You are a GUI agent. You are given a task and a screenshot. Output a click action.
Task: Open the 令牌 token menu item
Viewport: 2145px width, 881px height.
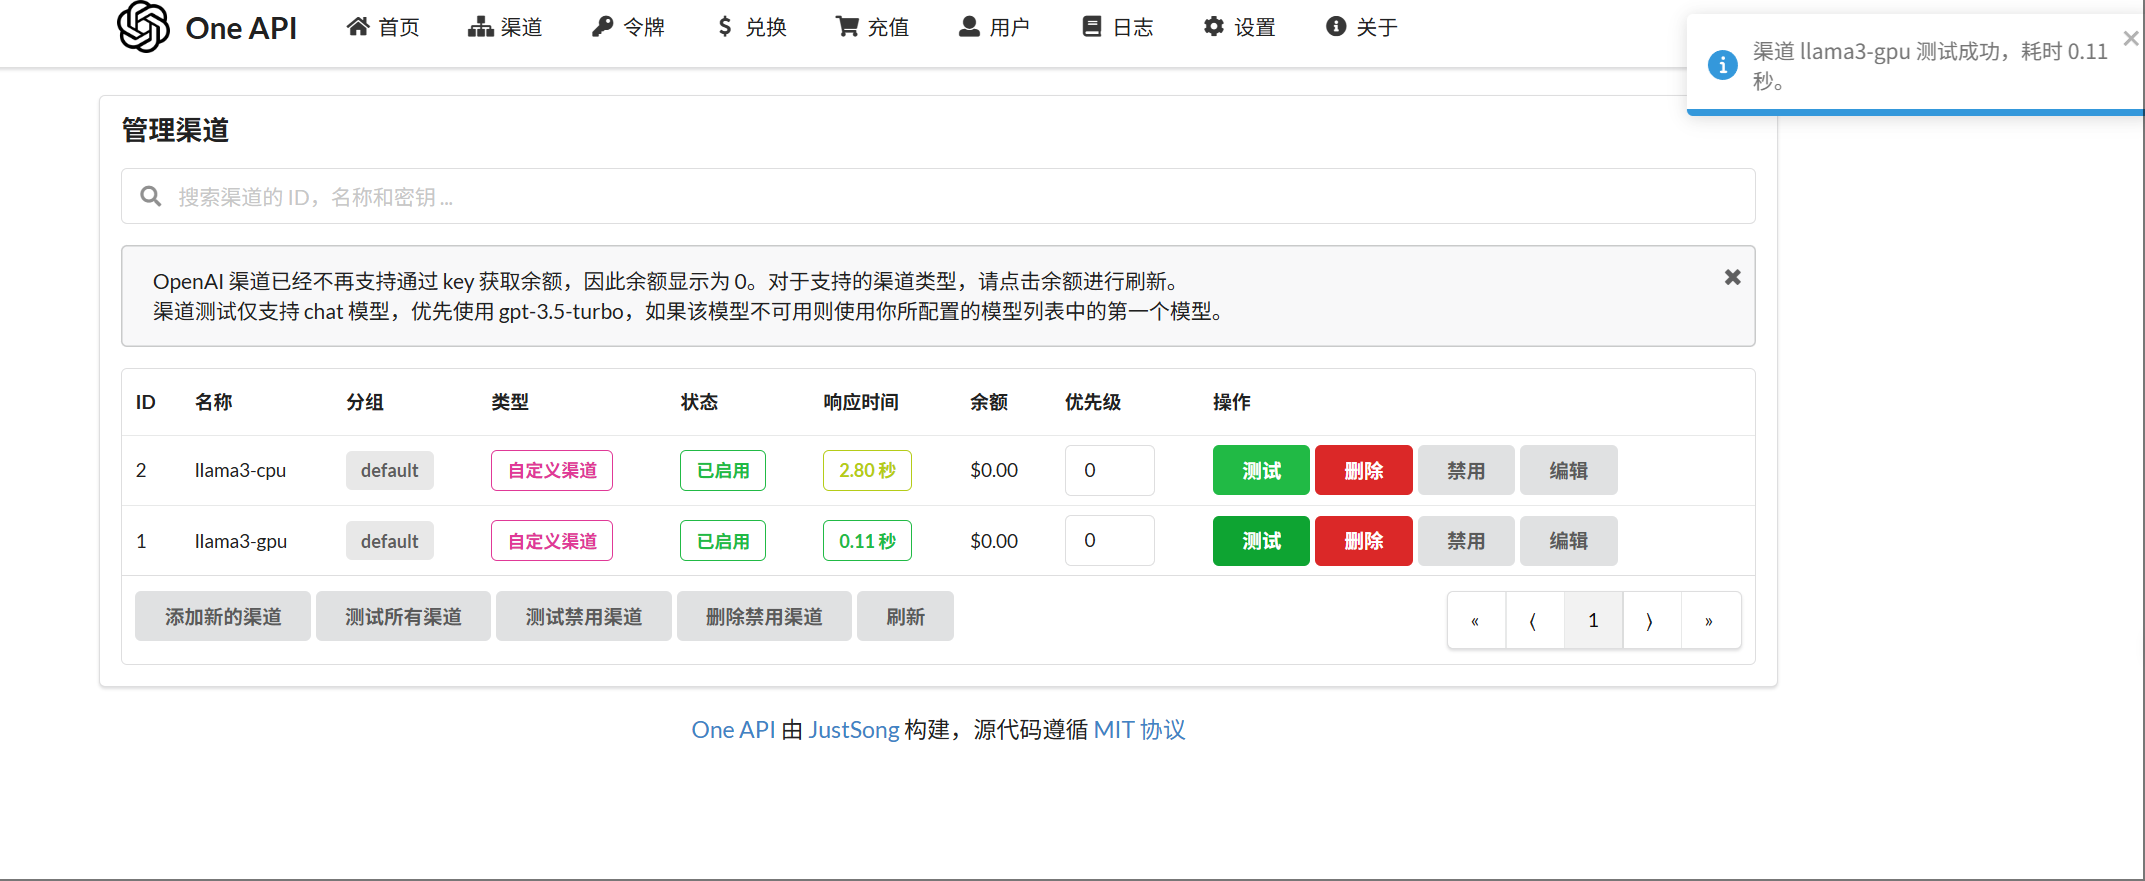[x=628, y=27]
